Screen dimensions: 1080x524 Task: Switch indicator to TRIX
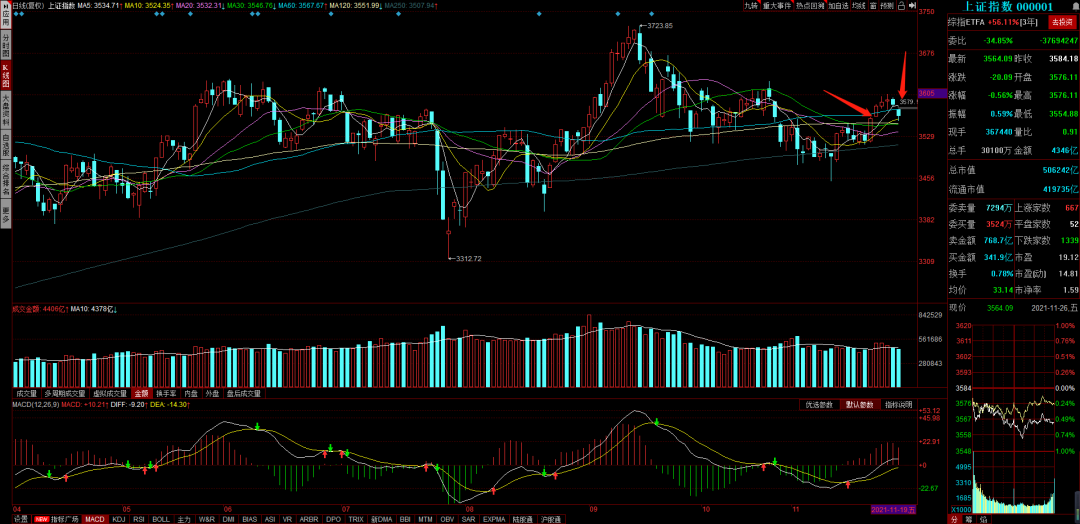tap(356, 518)
